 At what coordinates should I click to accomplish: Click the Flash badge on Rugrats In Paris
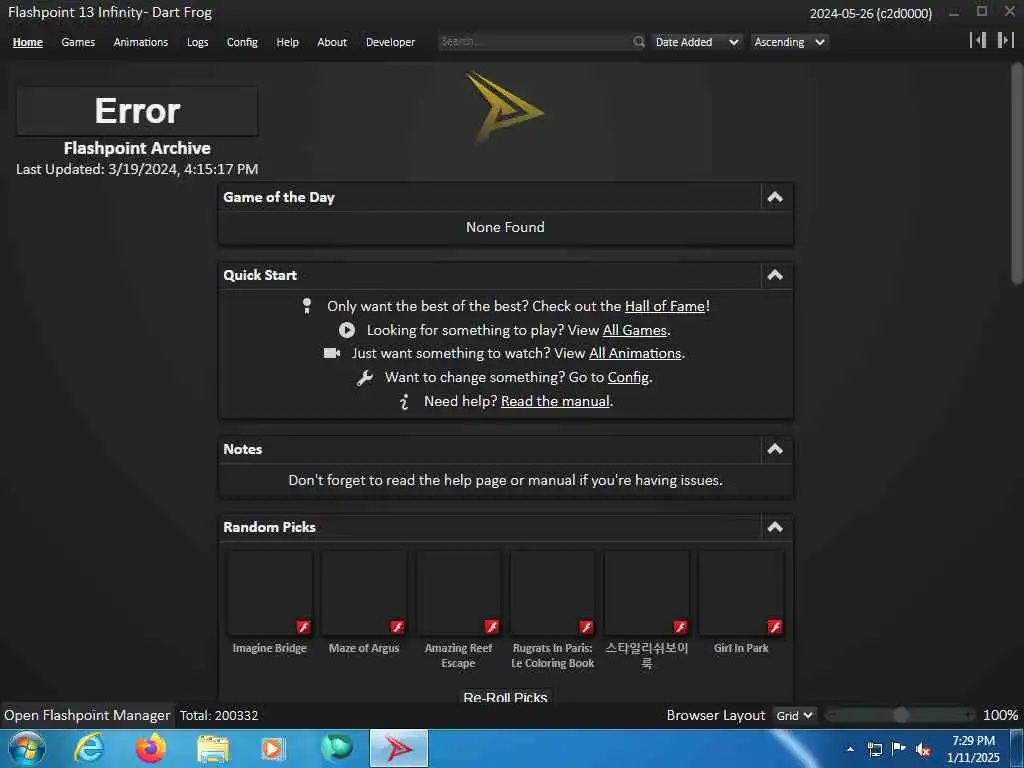coord(586,627)
